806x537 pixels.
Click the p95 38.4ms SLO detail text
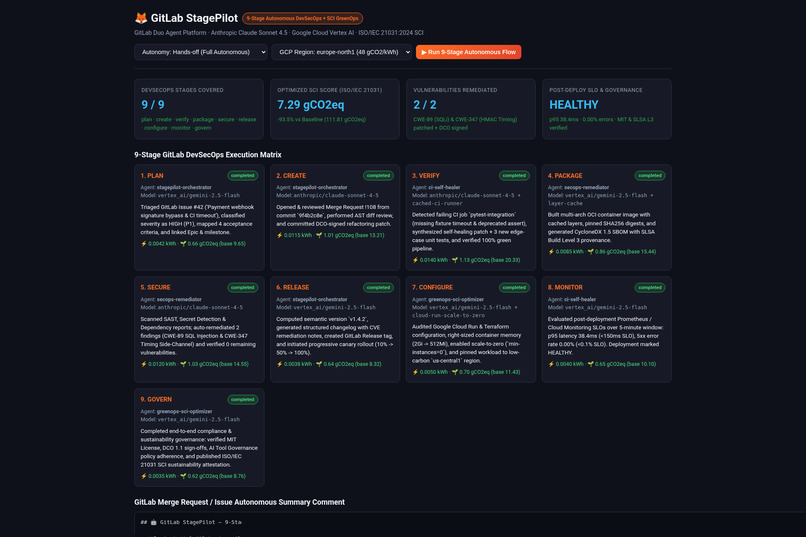click(x=601, y=124)
